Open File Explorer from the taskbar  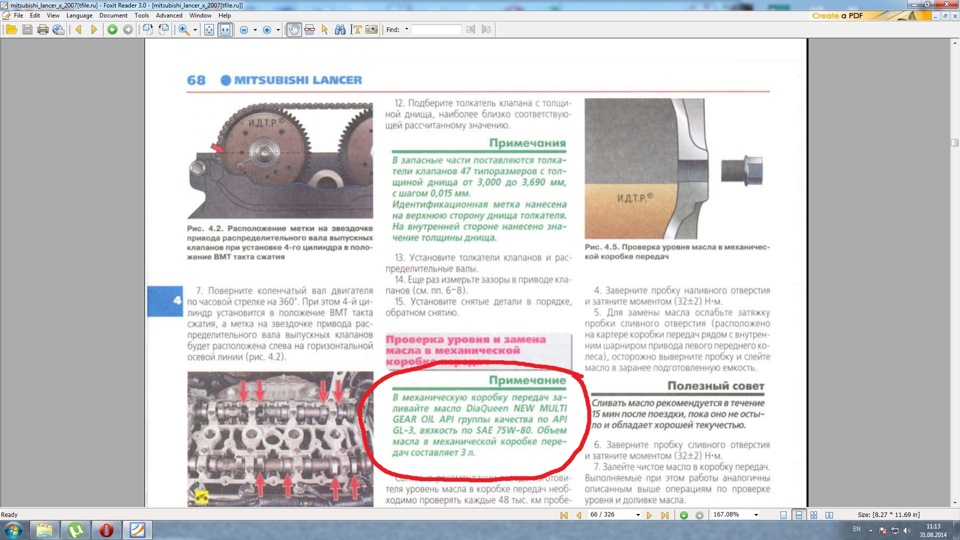(44, 530)
